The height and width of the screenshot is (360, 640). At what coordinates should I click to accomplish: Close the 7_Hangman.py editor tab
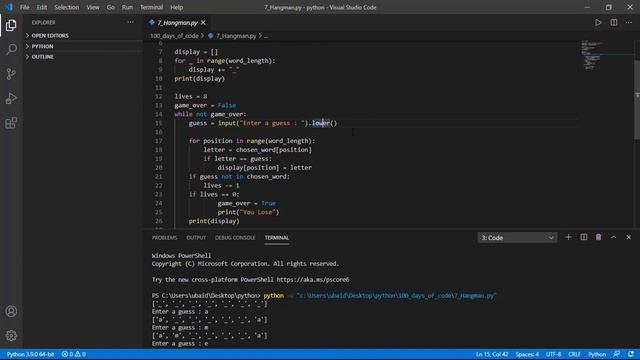point(203,23)
